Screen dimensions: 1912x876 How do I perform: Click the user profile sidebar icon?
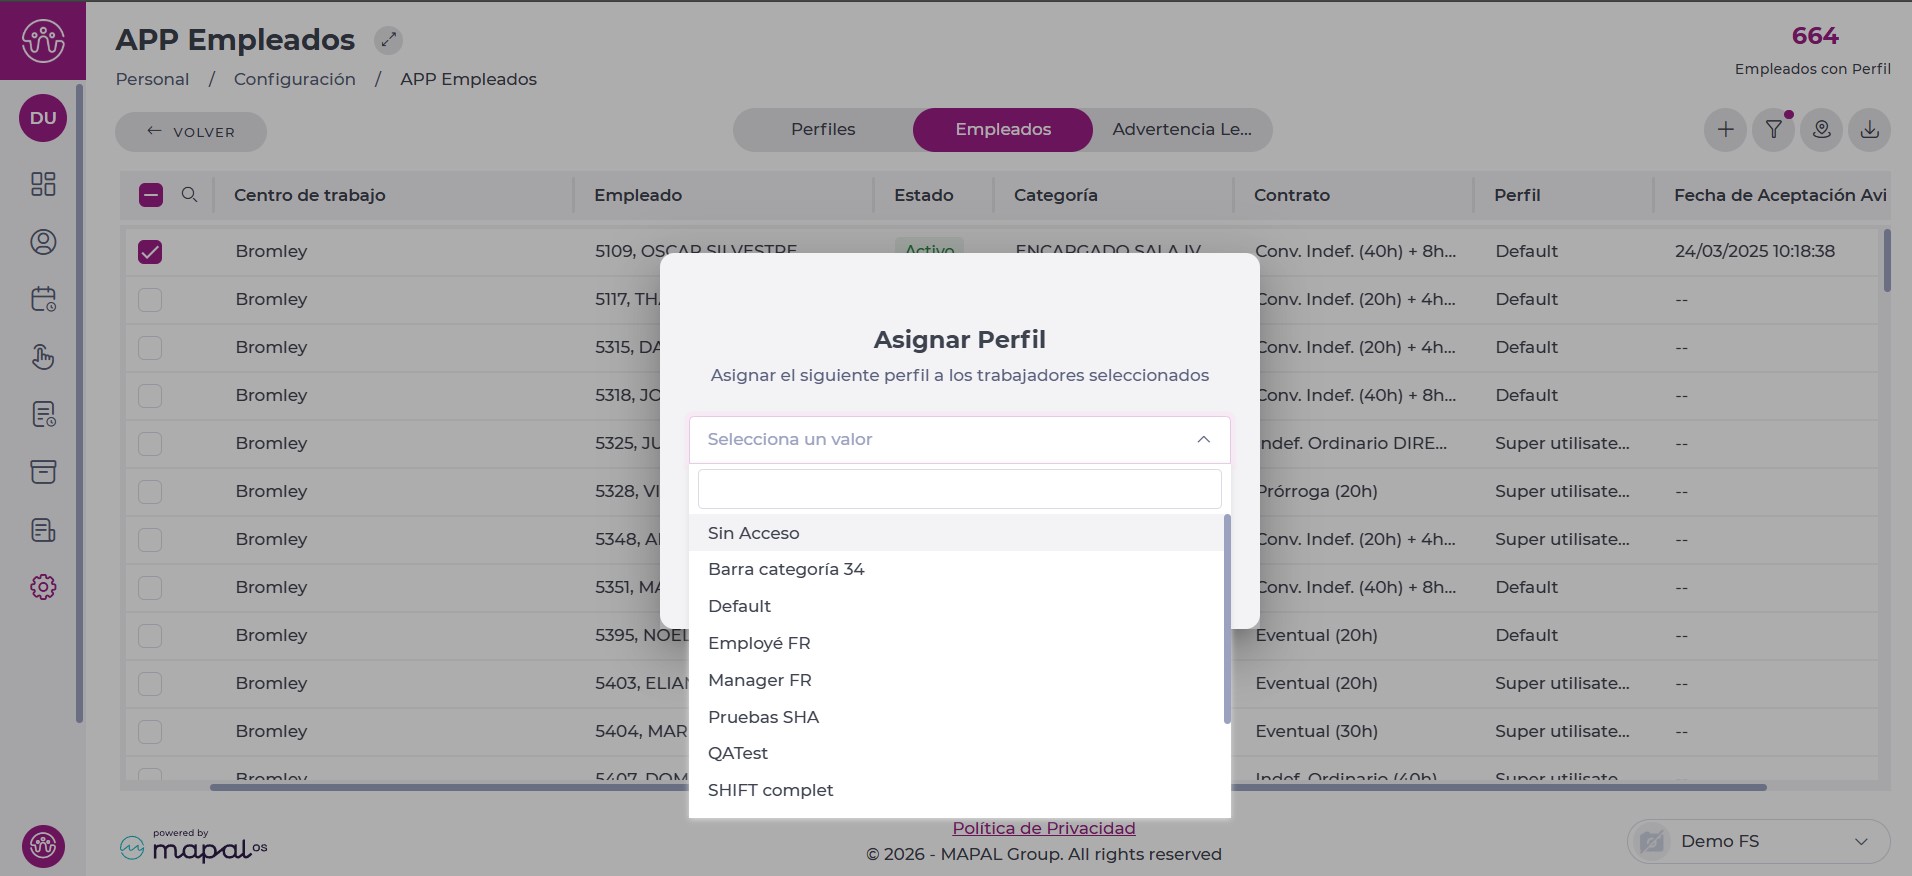tap(43, 242)
